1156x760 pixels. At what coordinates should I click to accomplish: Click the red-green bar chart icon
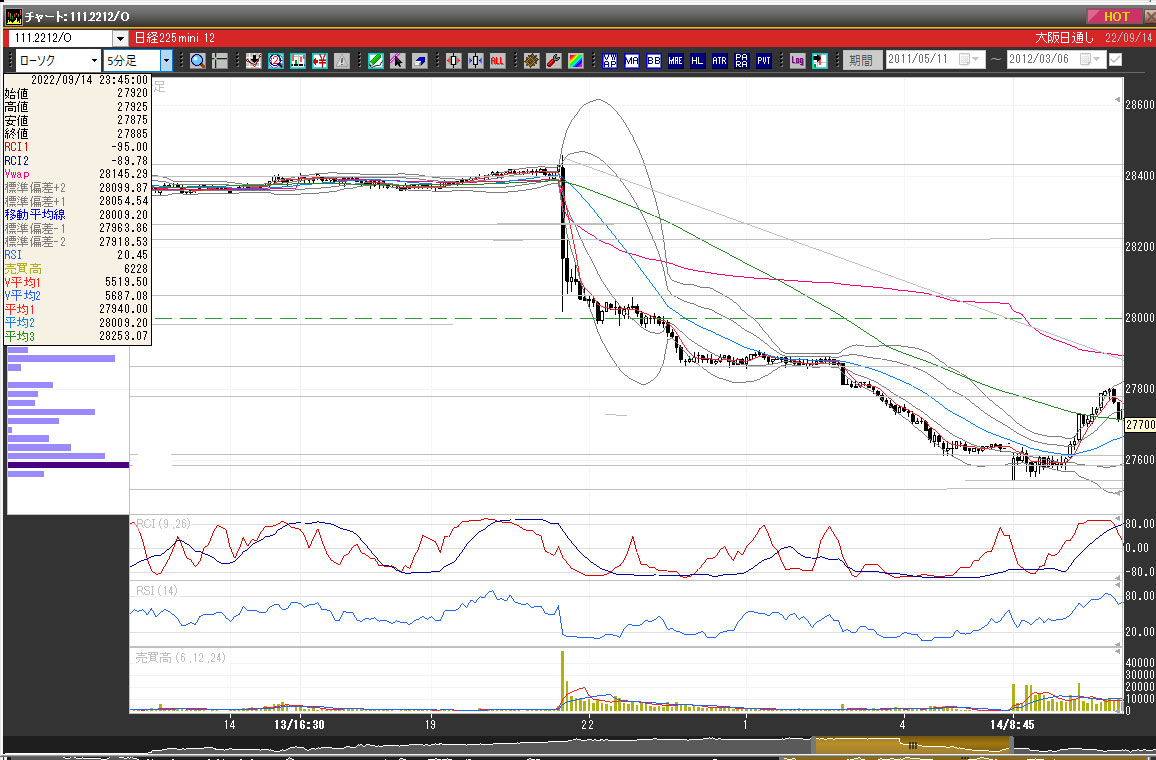click(298, 60)
